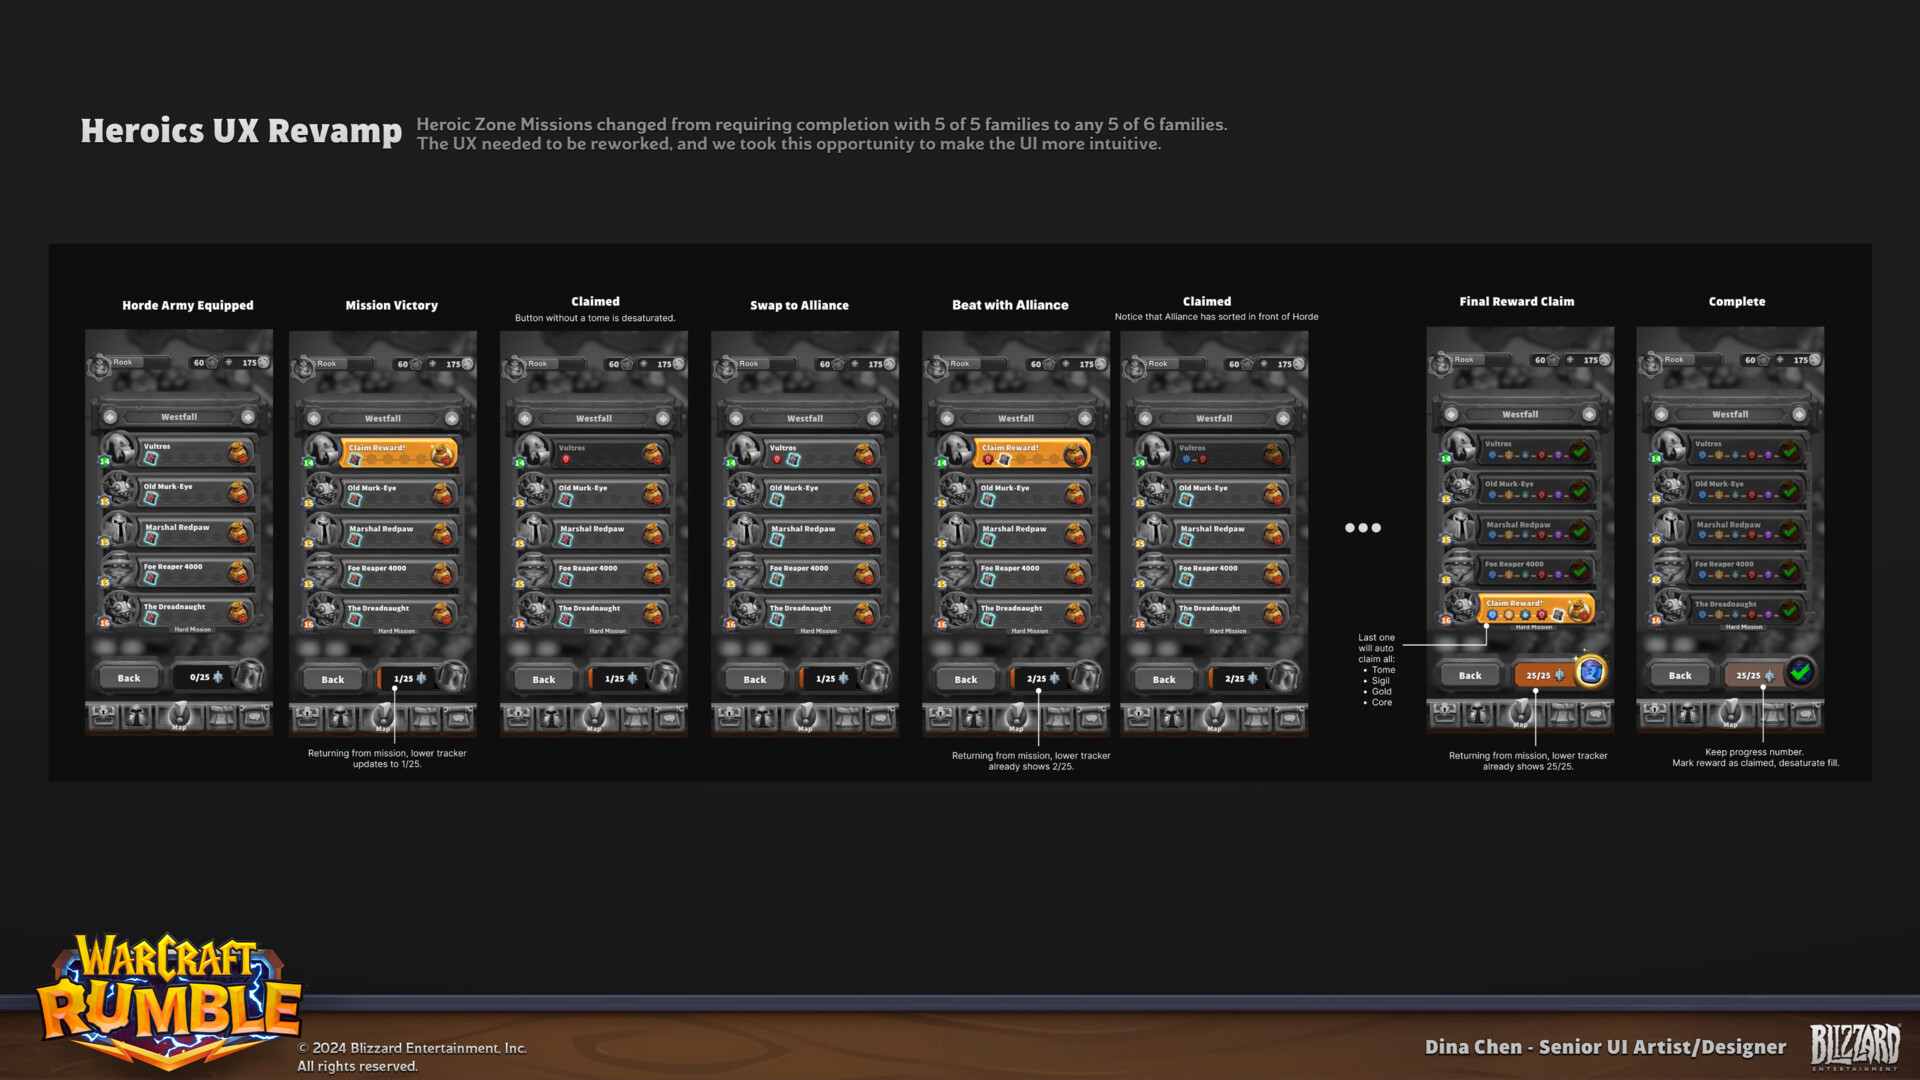Click the sigil icon inside the 0/25 tracker
Viewport: 1920px width, 1080px height.
point(217,677)
